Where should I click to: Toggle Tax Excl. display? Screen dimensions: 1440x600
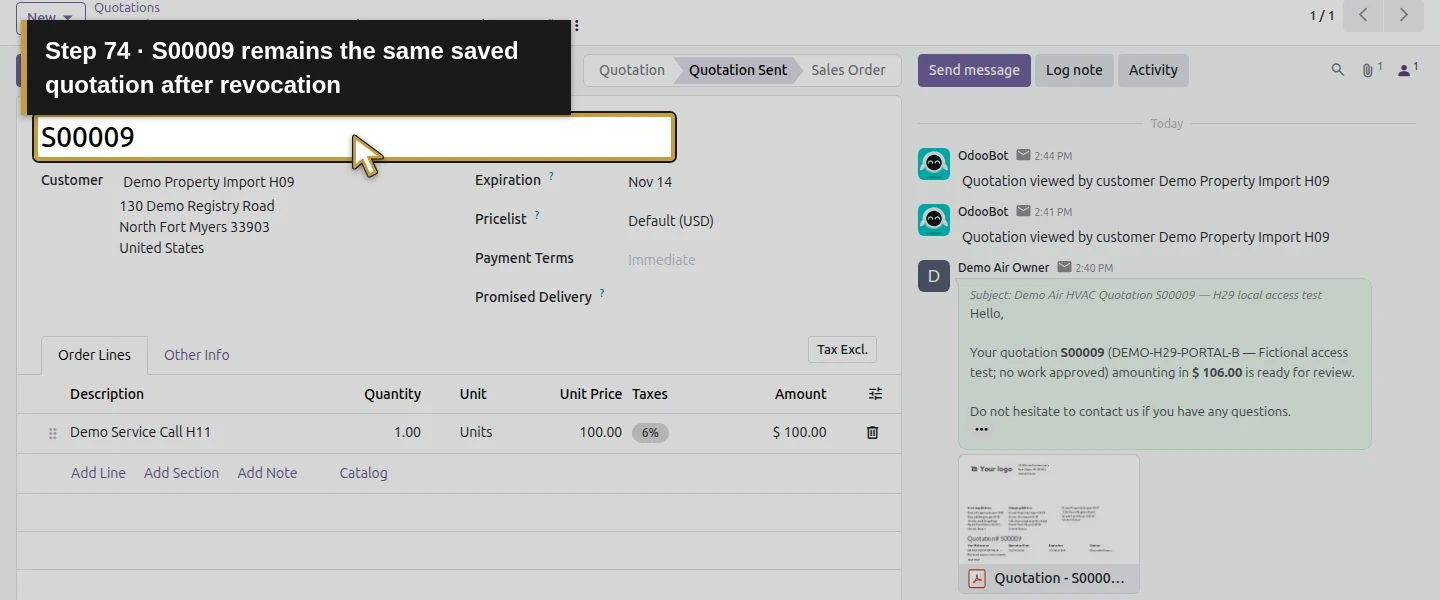pos(842,350)
